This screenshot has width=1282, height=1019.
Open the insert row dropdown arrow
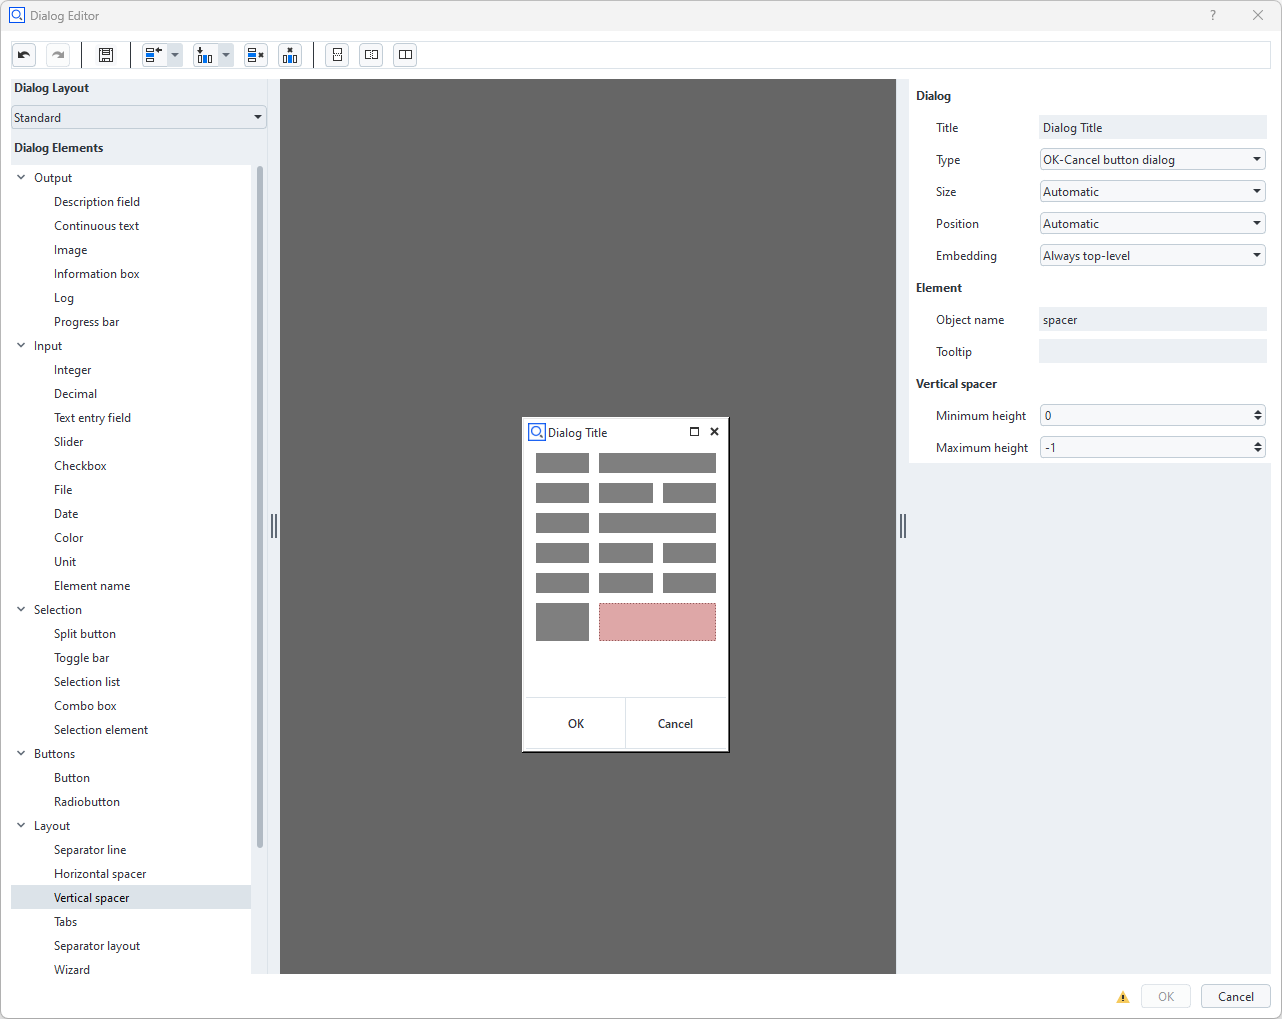point(175,55)
